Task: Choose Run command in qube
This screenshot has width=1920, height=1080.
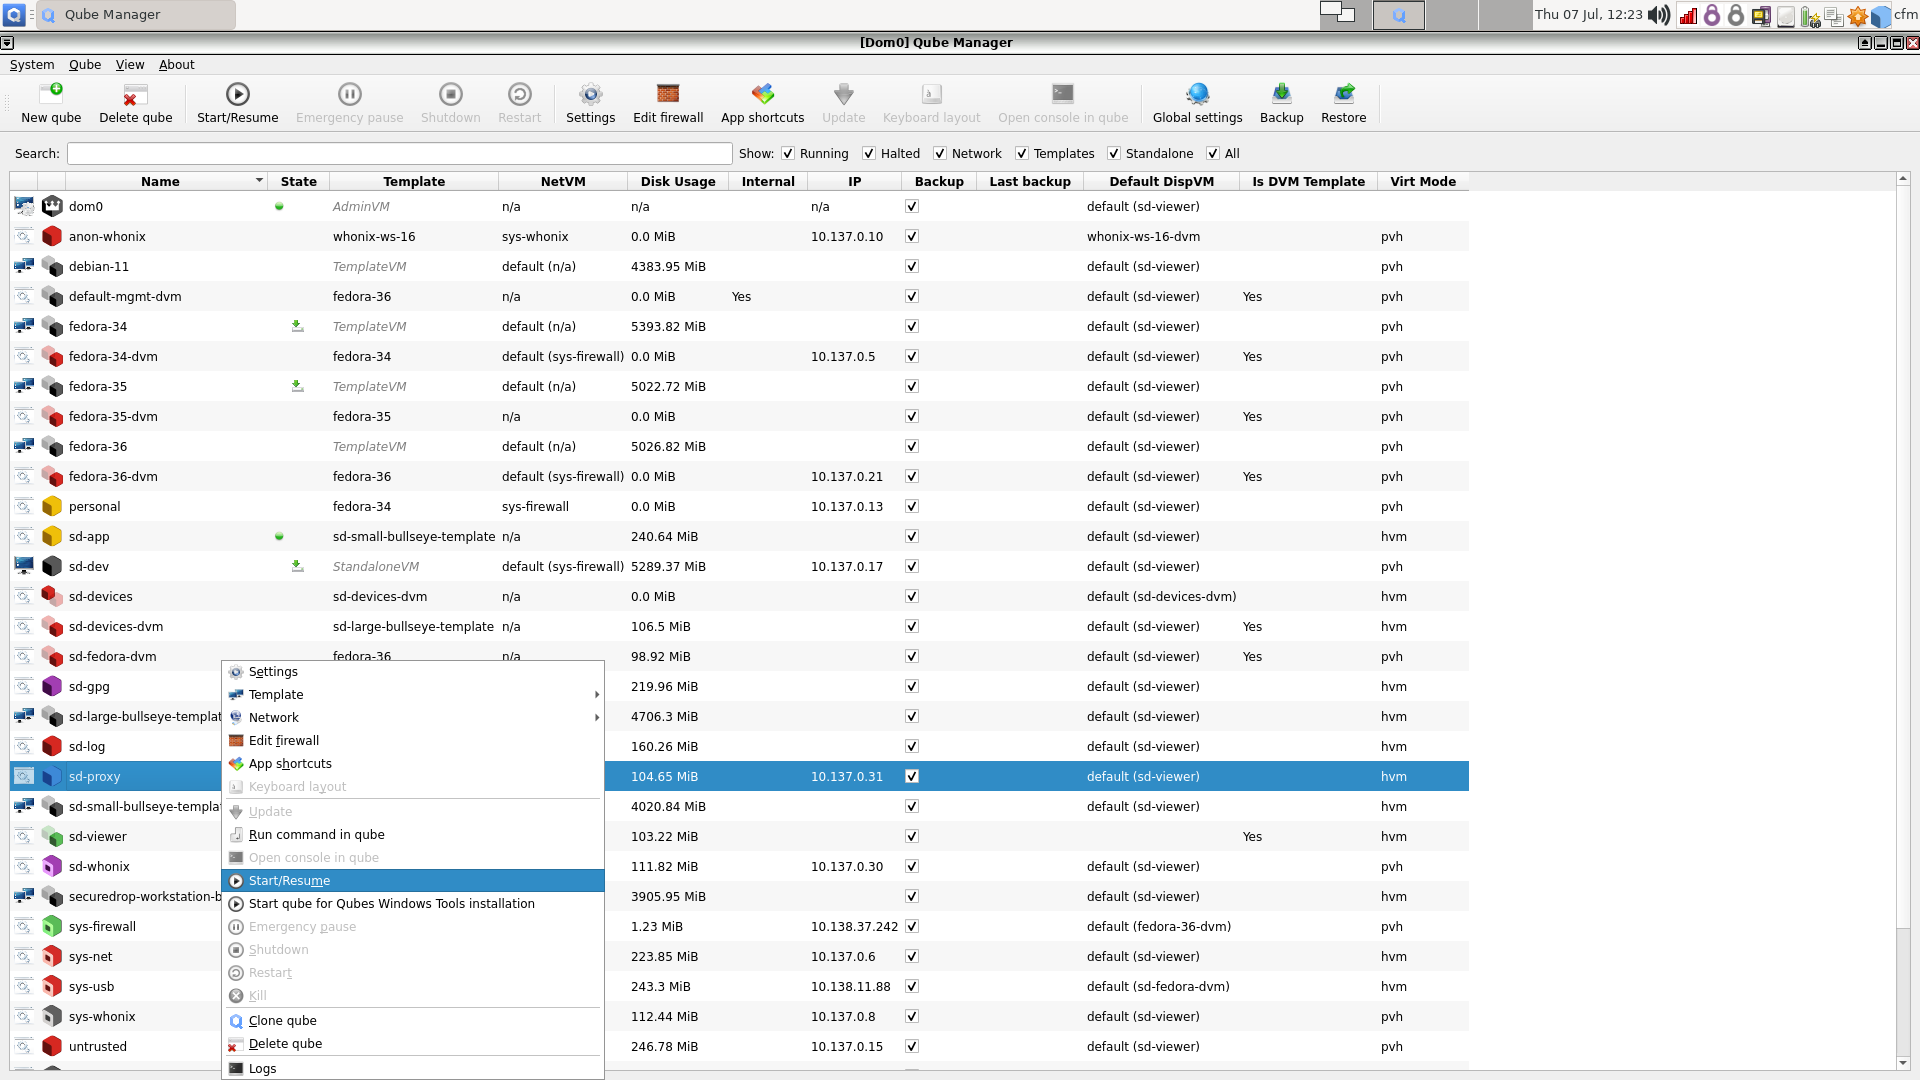Action: 316,835
